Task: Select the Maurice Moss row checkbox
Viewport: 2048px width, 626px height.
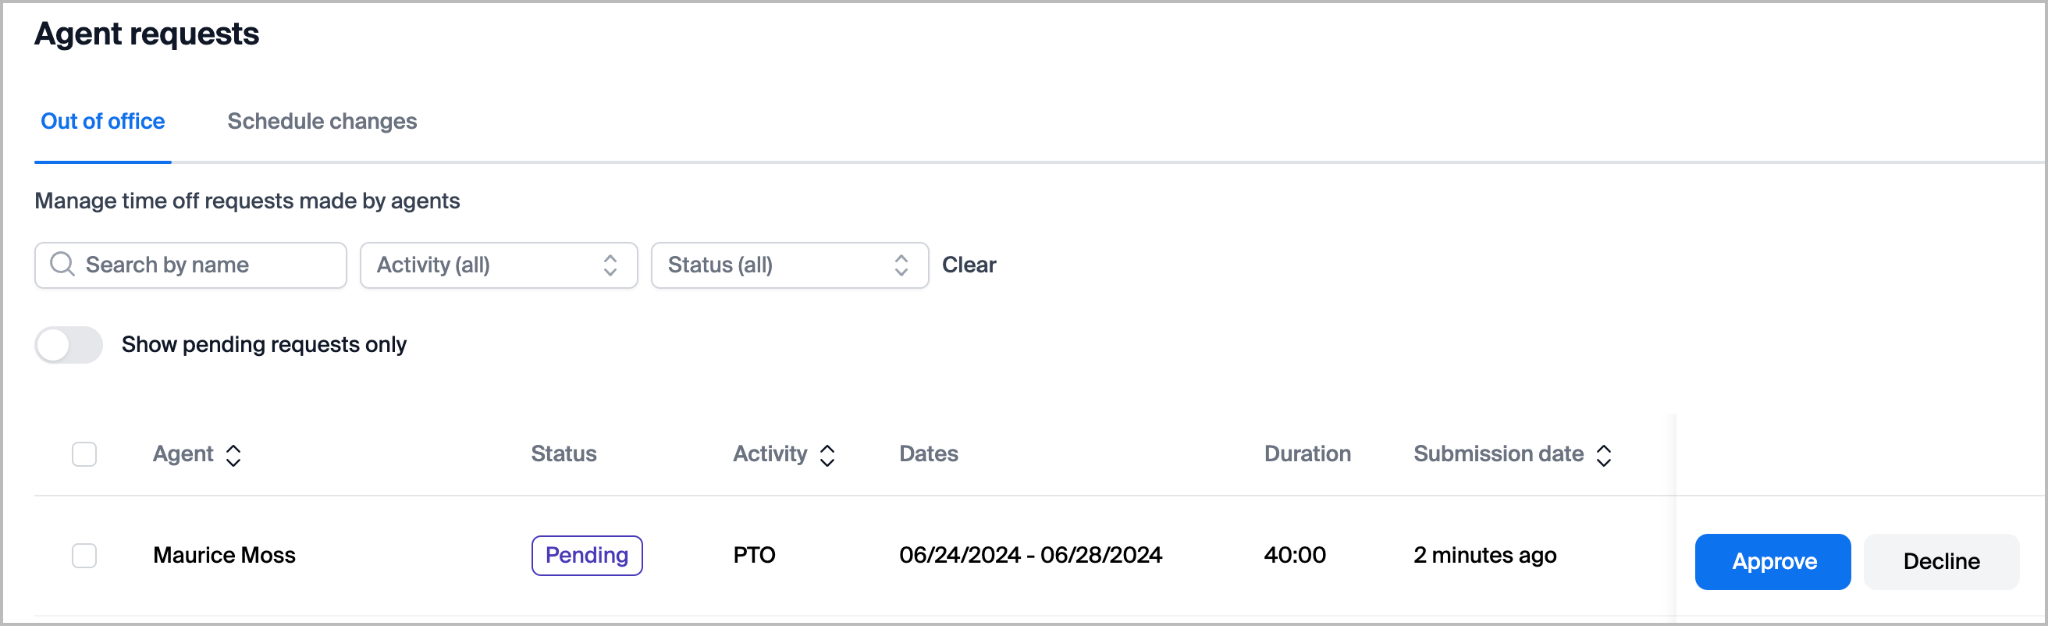Action: pos(85,555)
